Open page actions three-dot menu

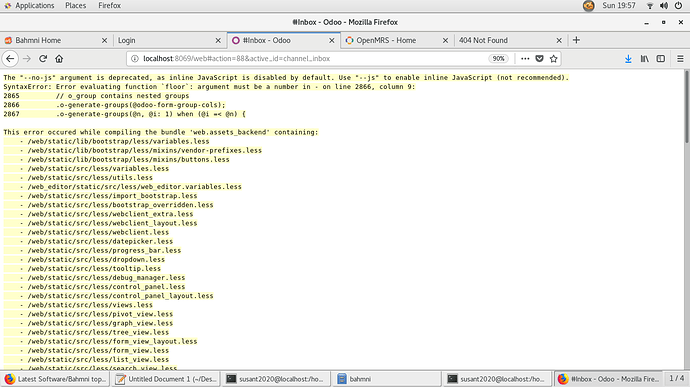coord(525,59)
